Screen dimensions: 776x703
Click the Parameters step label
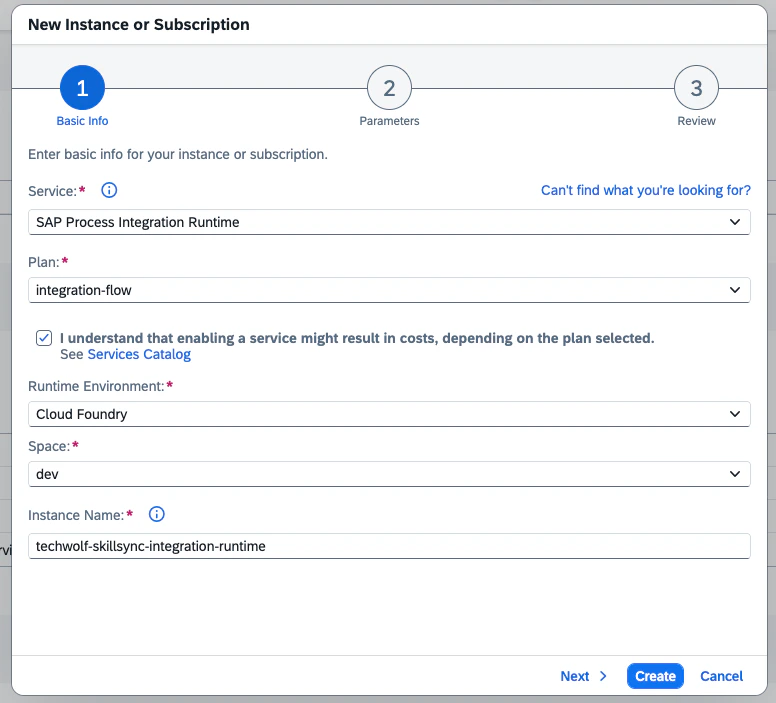pyautogui.click(x=389, y=121)
